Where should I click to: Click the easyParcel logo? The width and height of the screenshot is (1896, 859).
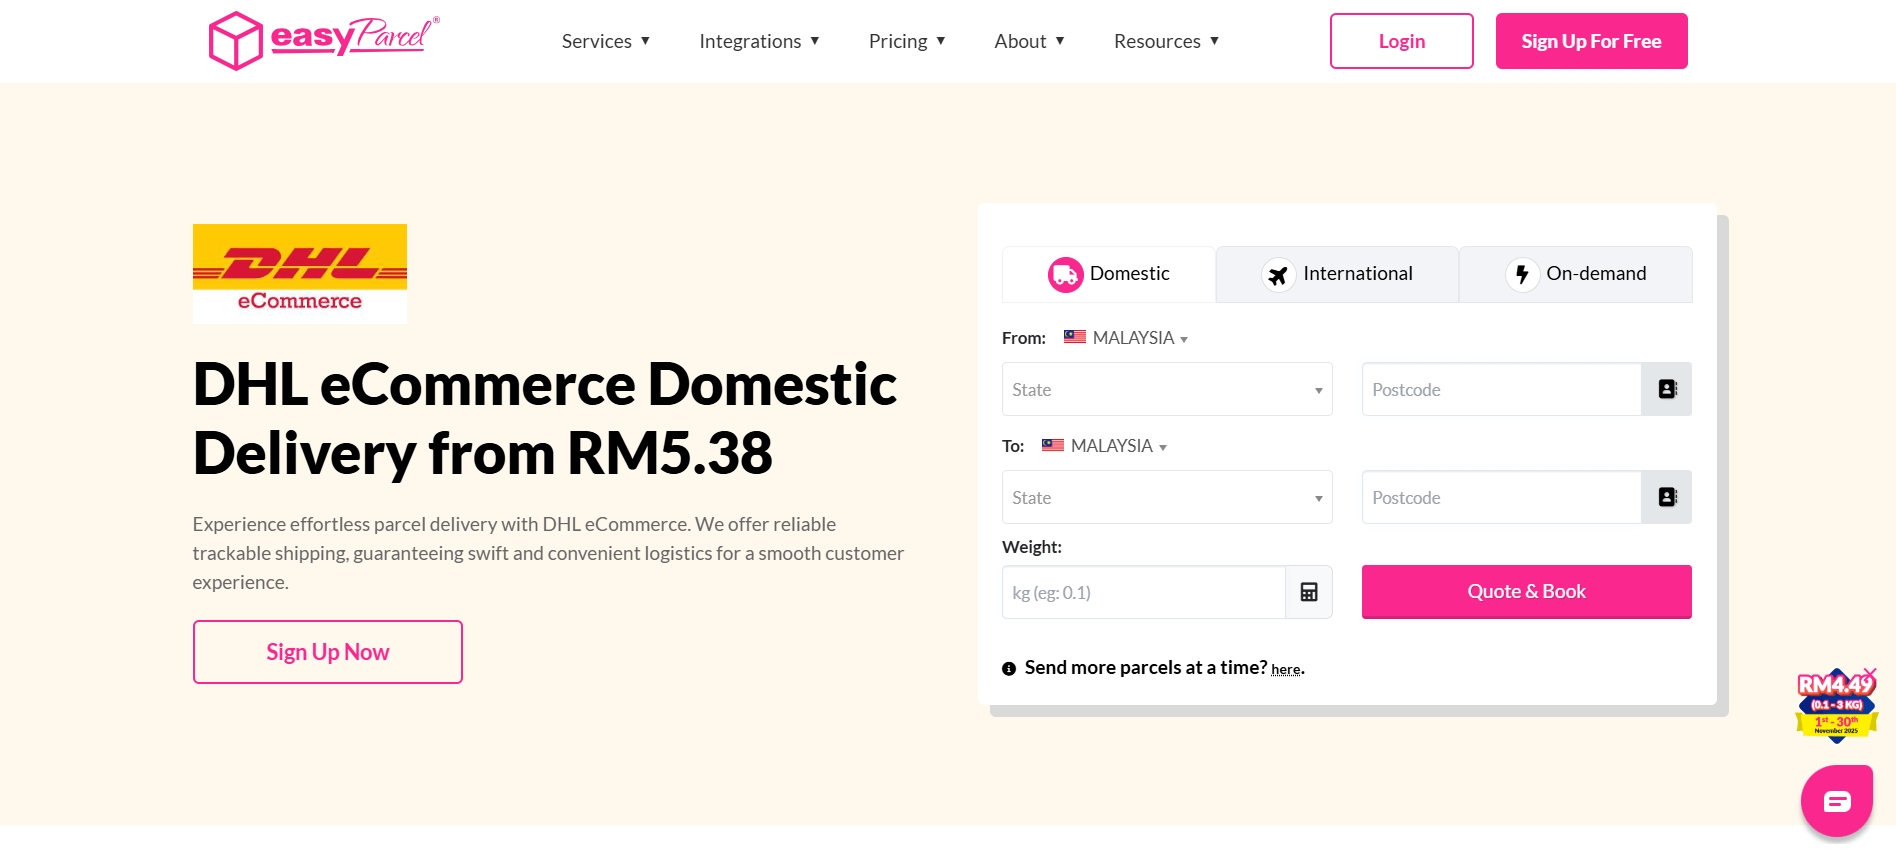pyautogui.click(x=323, y=41)
